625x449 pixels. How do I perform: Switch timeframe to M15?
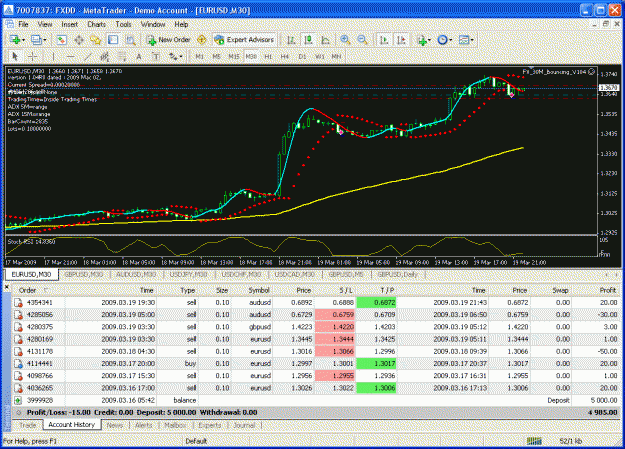234,57
